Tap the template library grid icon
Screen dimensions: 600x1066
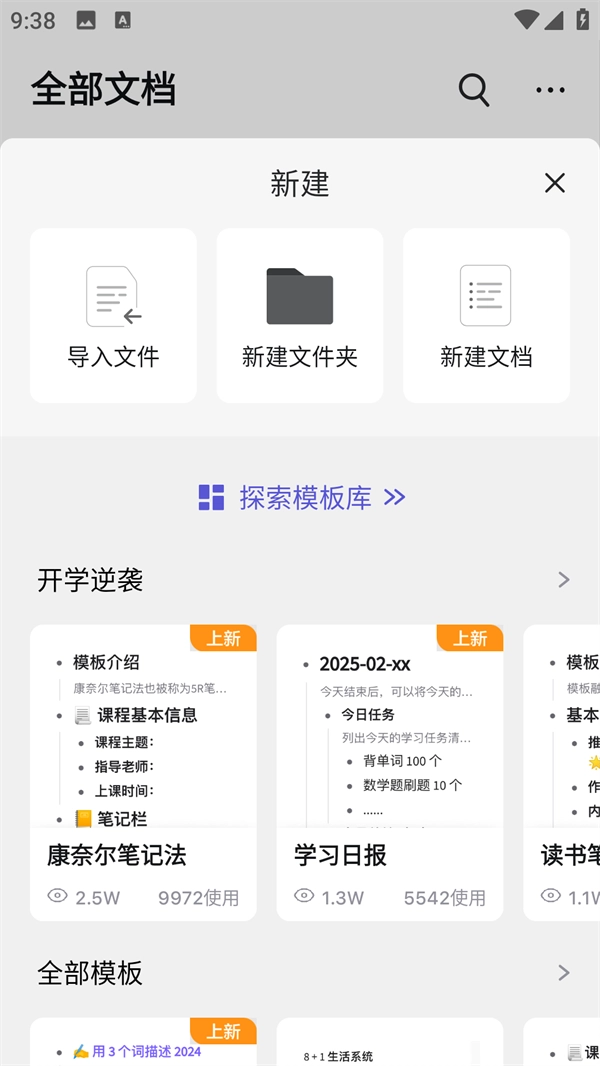click(211, 497)
